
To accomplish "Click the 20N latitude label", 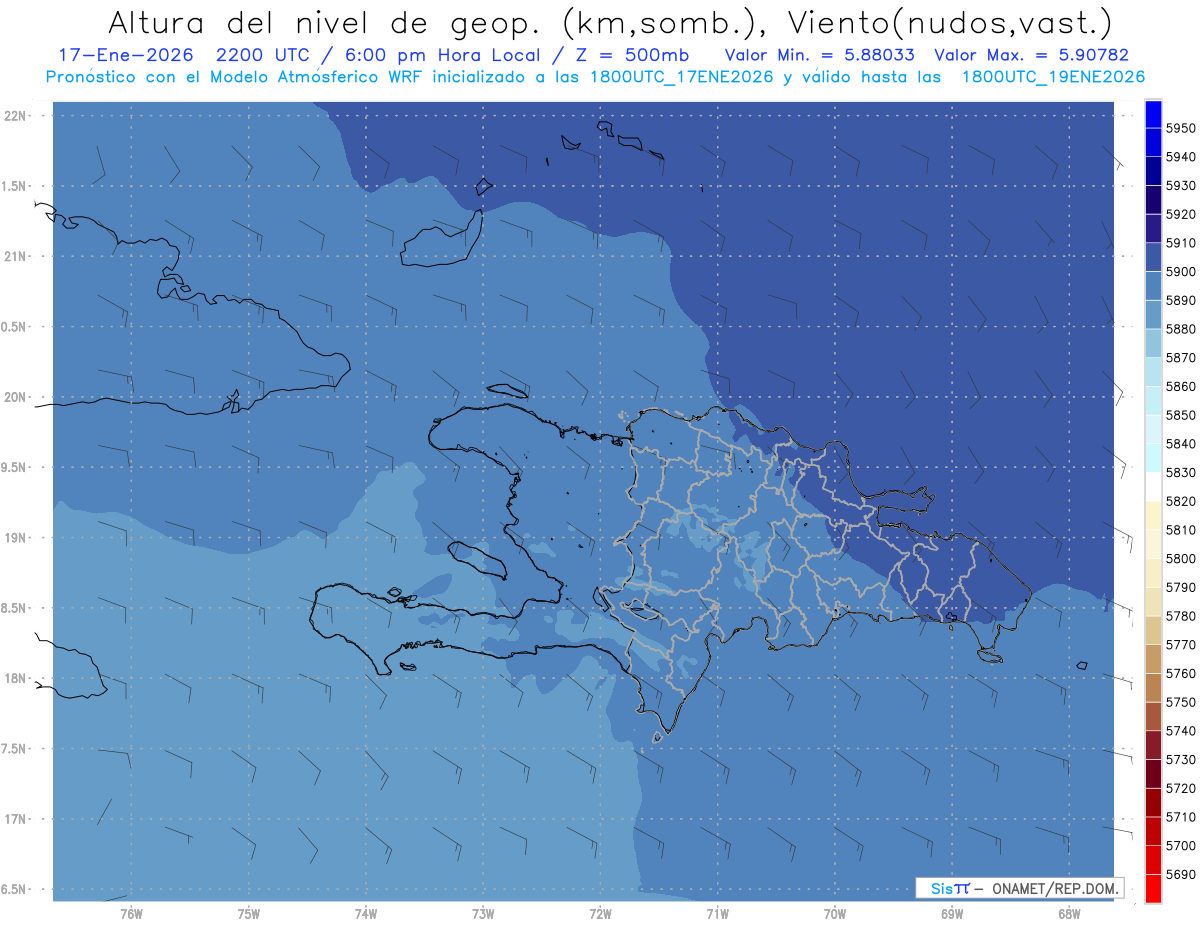I will point(17,398).
